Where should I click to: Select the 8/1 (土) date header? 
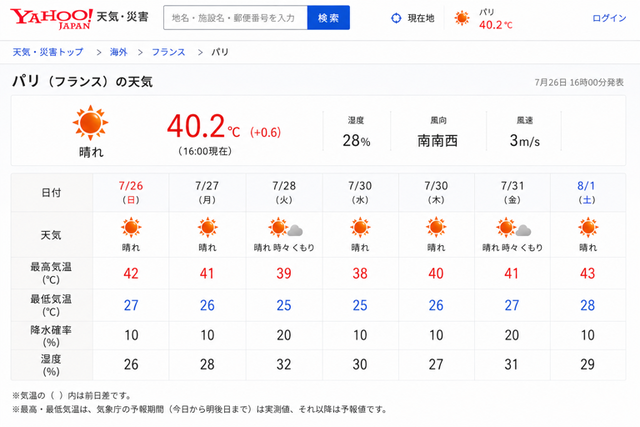pos(587,193)
